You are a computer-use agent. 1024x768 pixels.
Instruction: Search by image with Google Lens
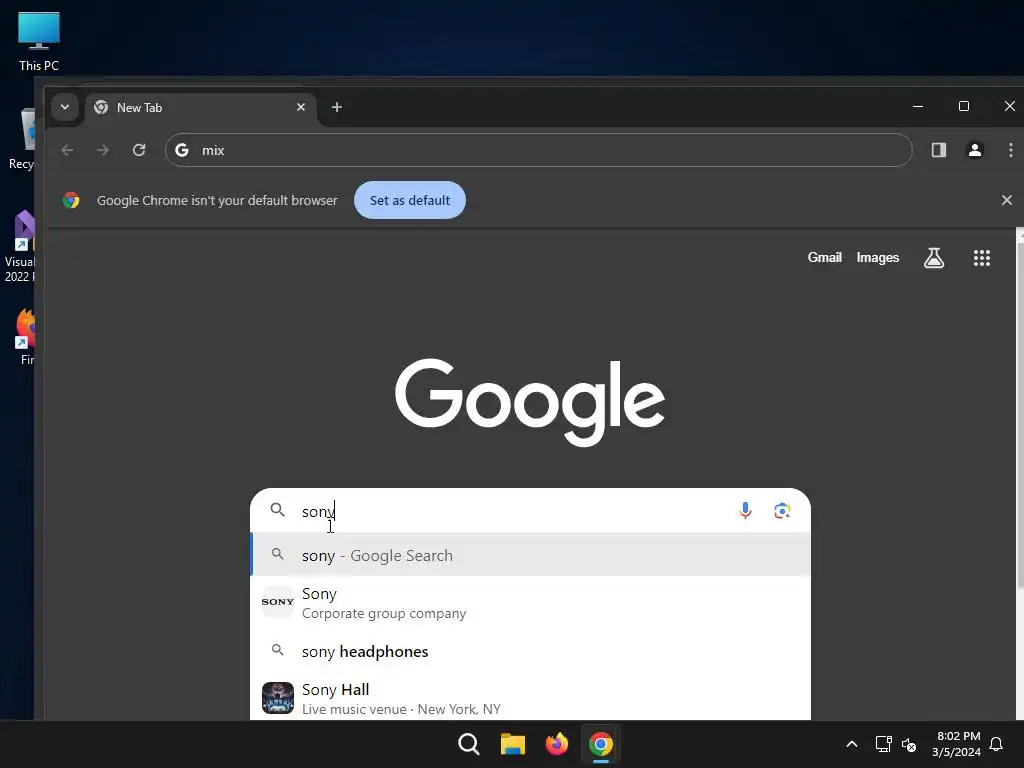pyautogui.click(x=782, y=510)
